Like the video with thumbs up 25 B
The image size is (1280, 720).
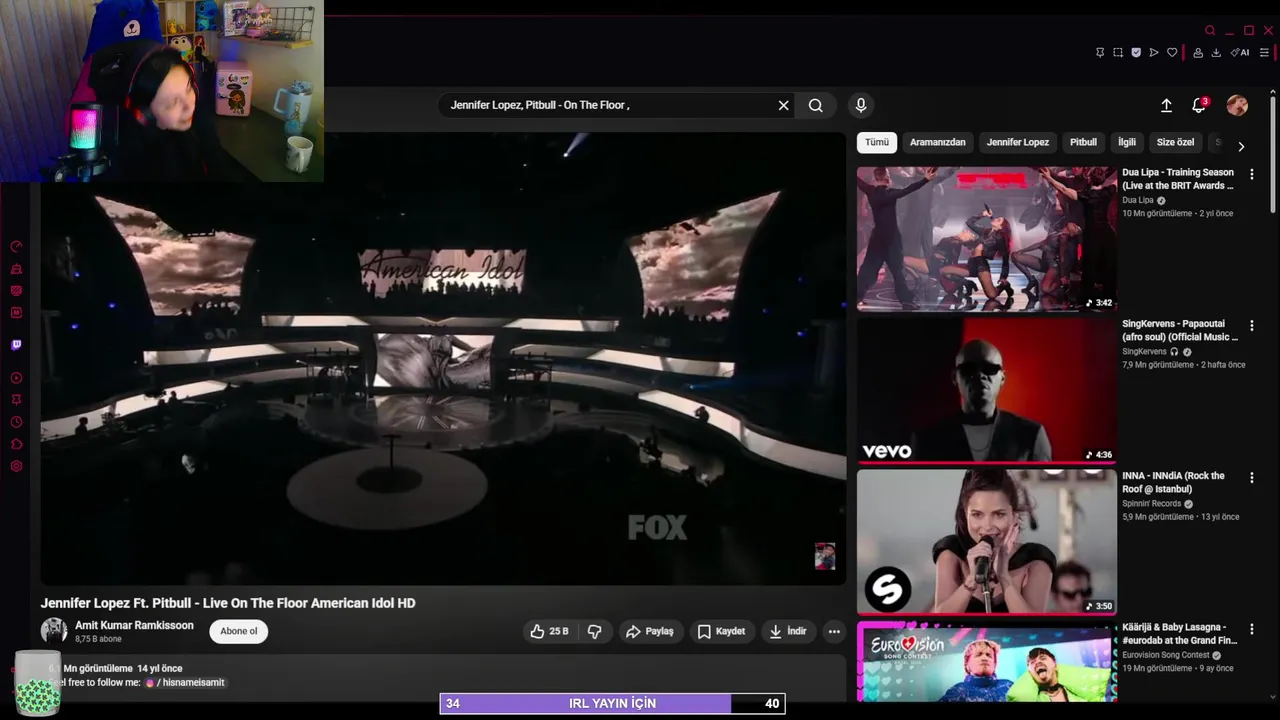pyautogui.click(x=550, y=631)
